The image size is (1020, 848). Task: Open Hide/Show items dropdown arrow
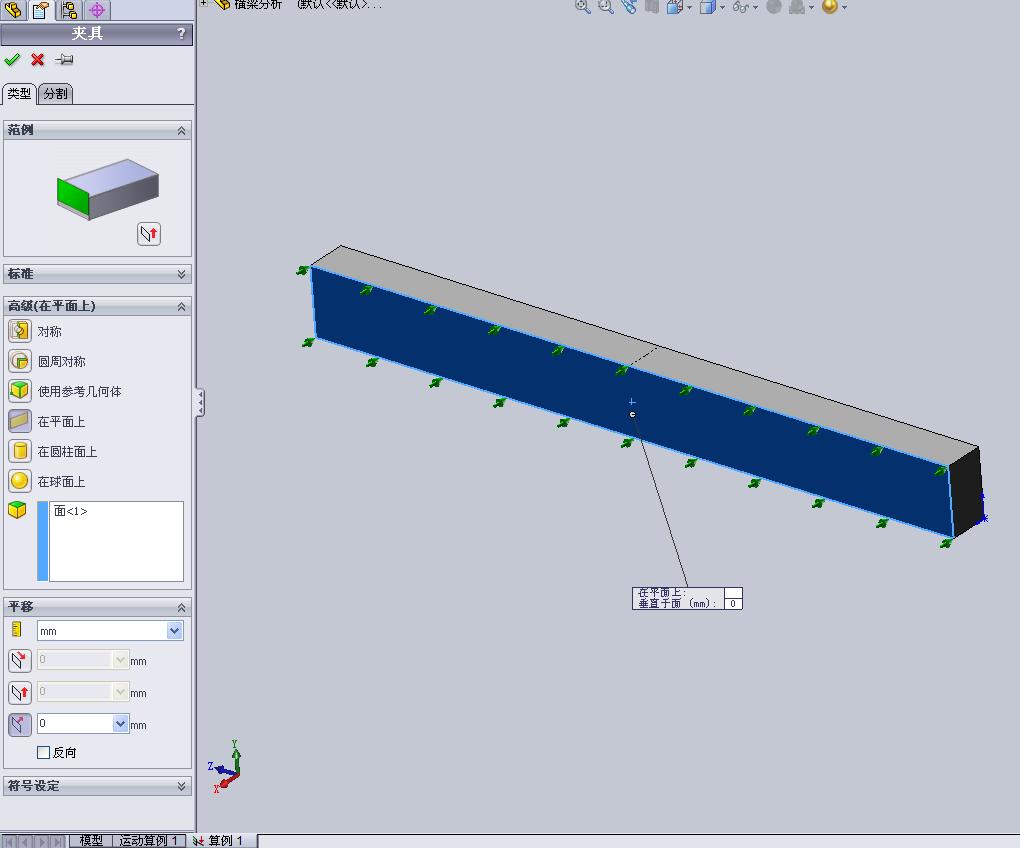pos(755,8)
